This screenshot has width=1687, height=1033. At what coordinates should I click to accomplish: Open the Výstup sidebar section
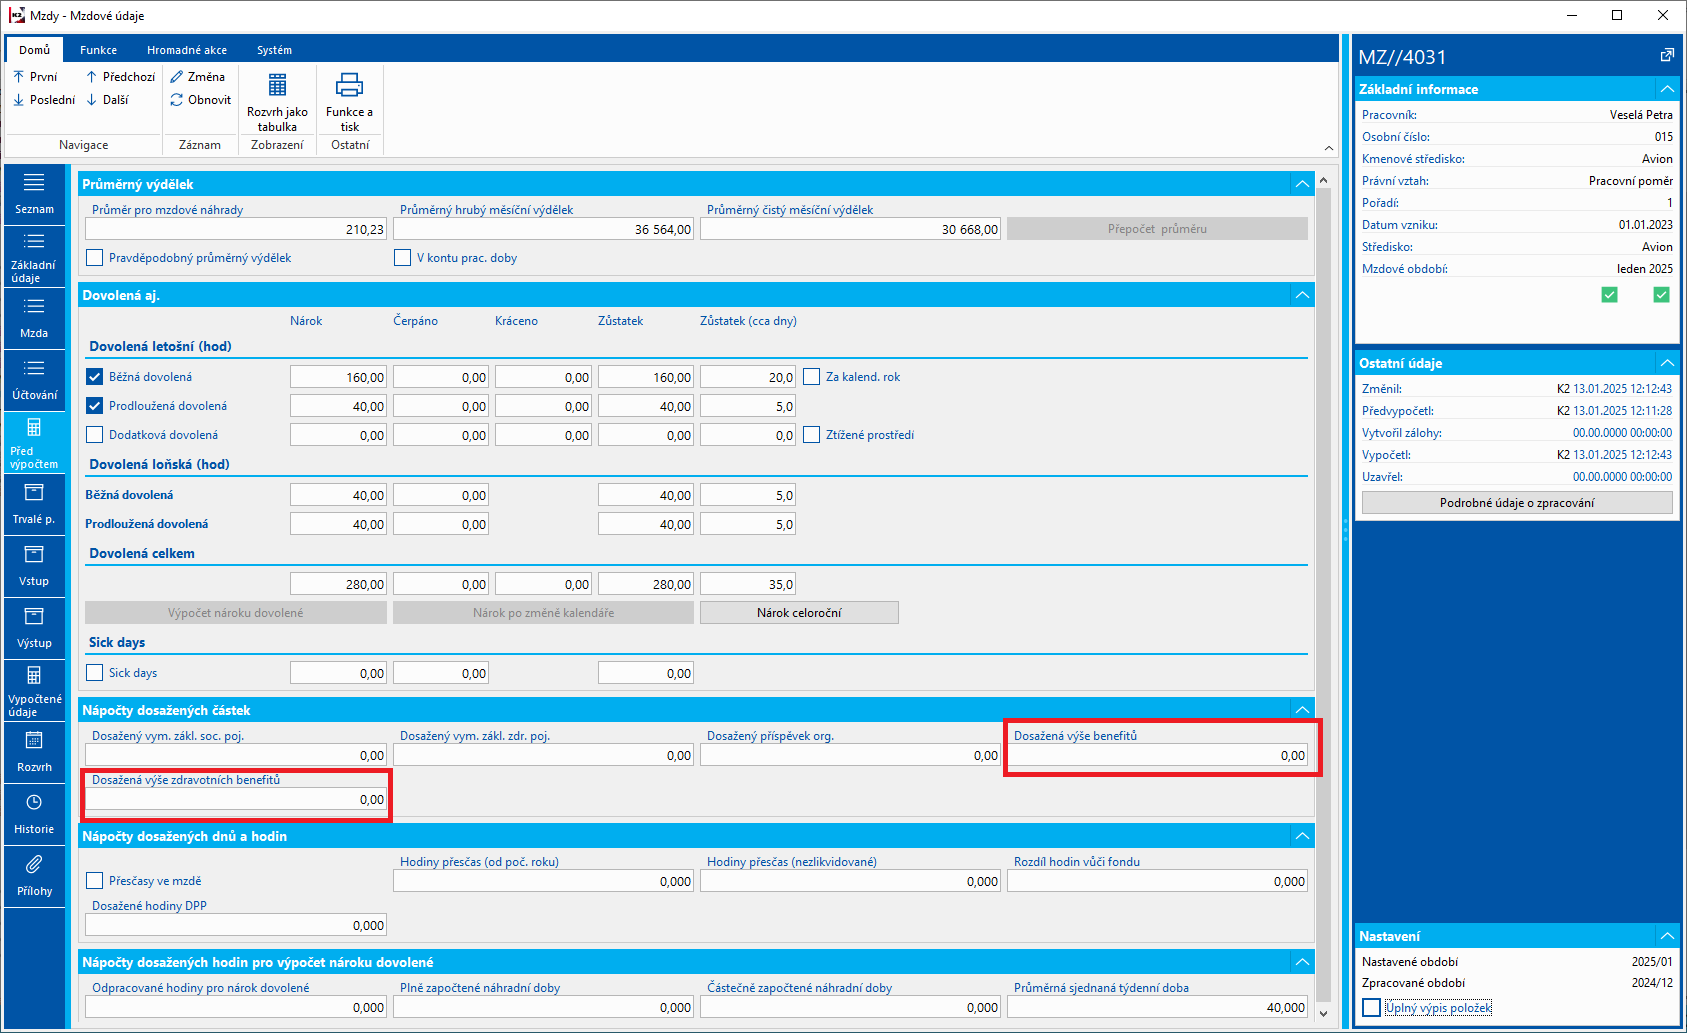(x=34, y=628)
